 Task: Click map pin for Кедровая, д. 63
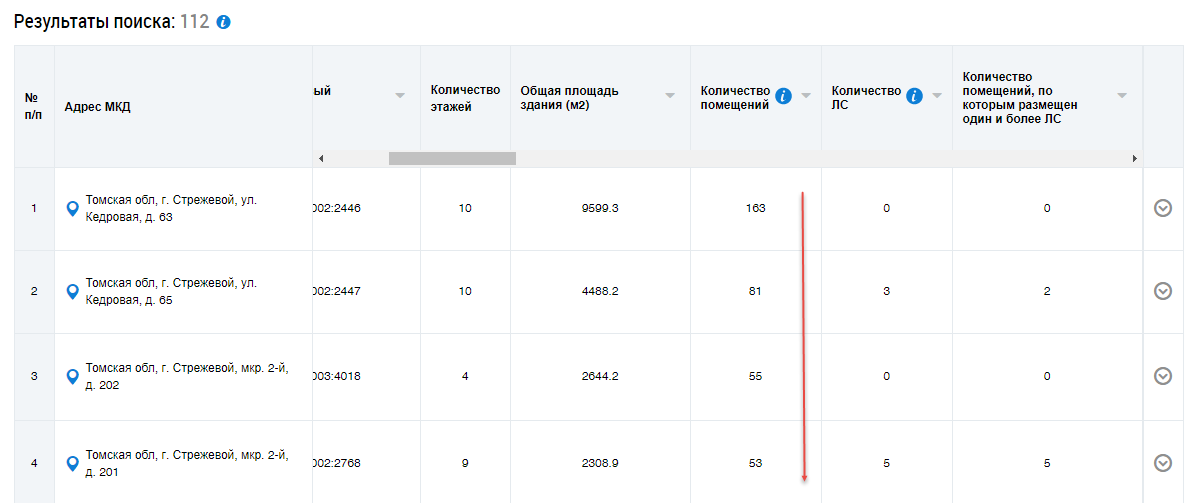(x=72, y=209)
